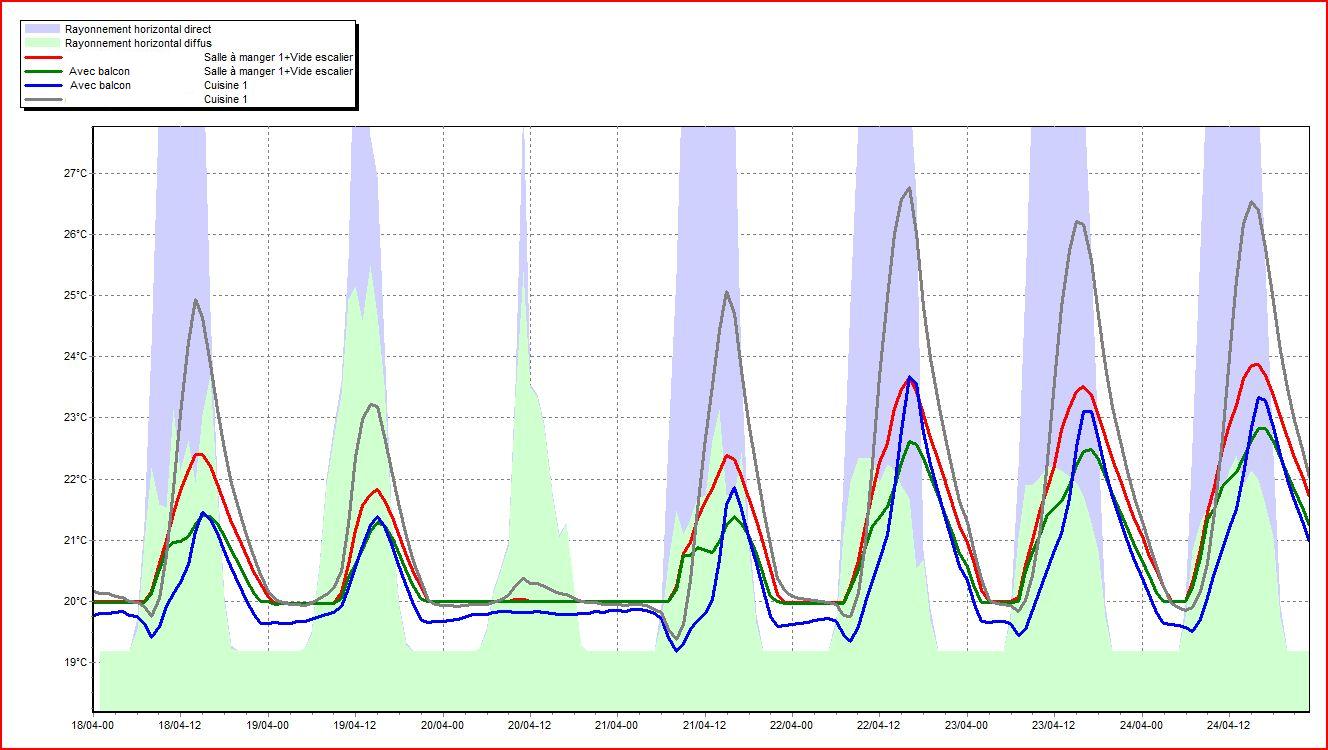Click the gray line sample in legend
Viewport: 1328px width, 750px height.
click(x=43, y=99)
